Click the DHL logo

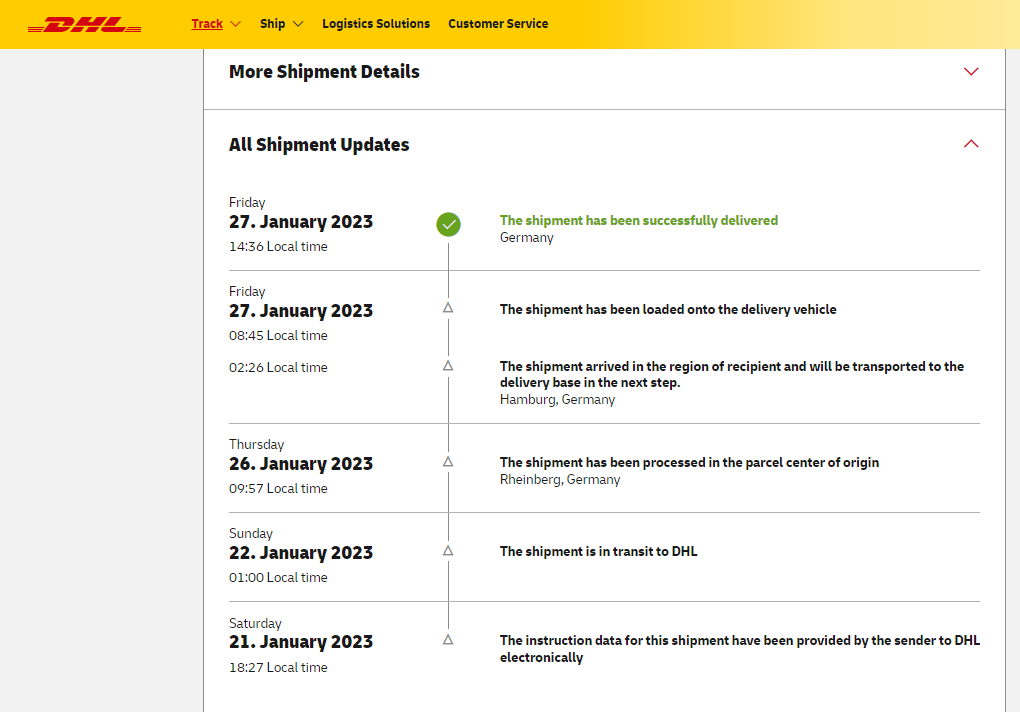click(x=84, y=24)
